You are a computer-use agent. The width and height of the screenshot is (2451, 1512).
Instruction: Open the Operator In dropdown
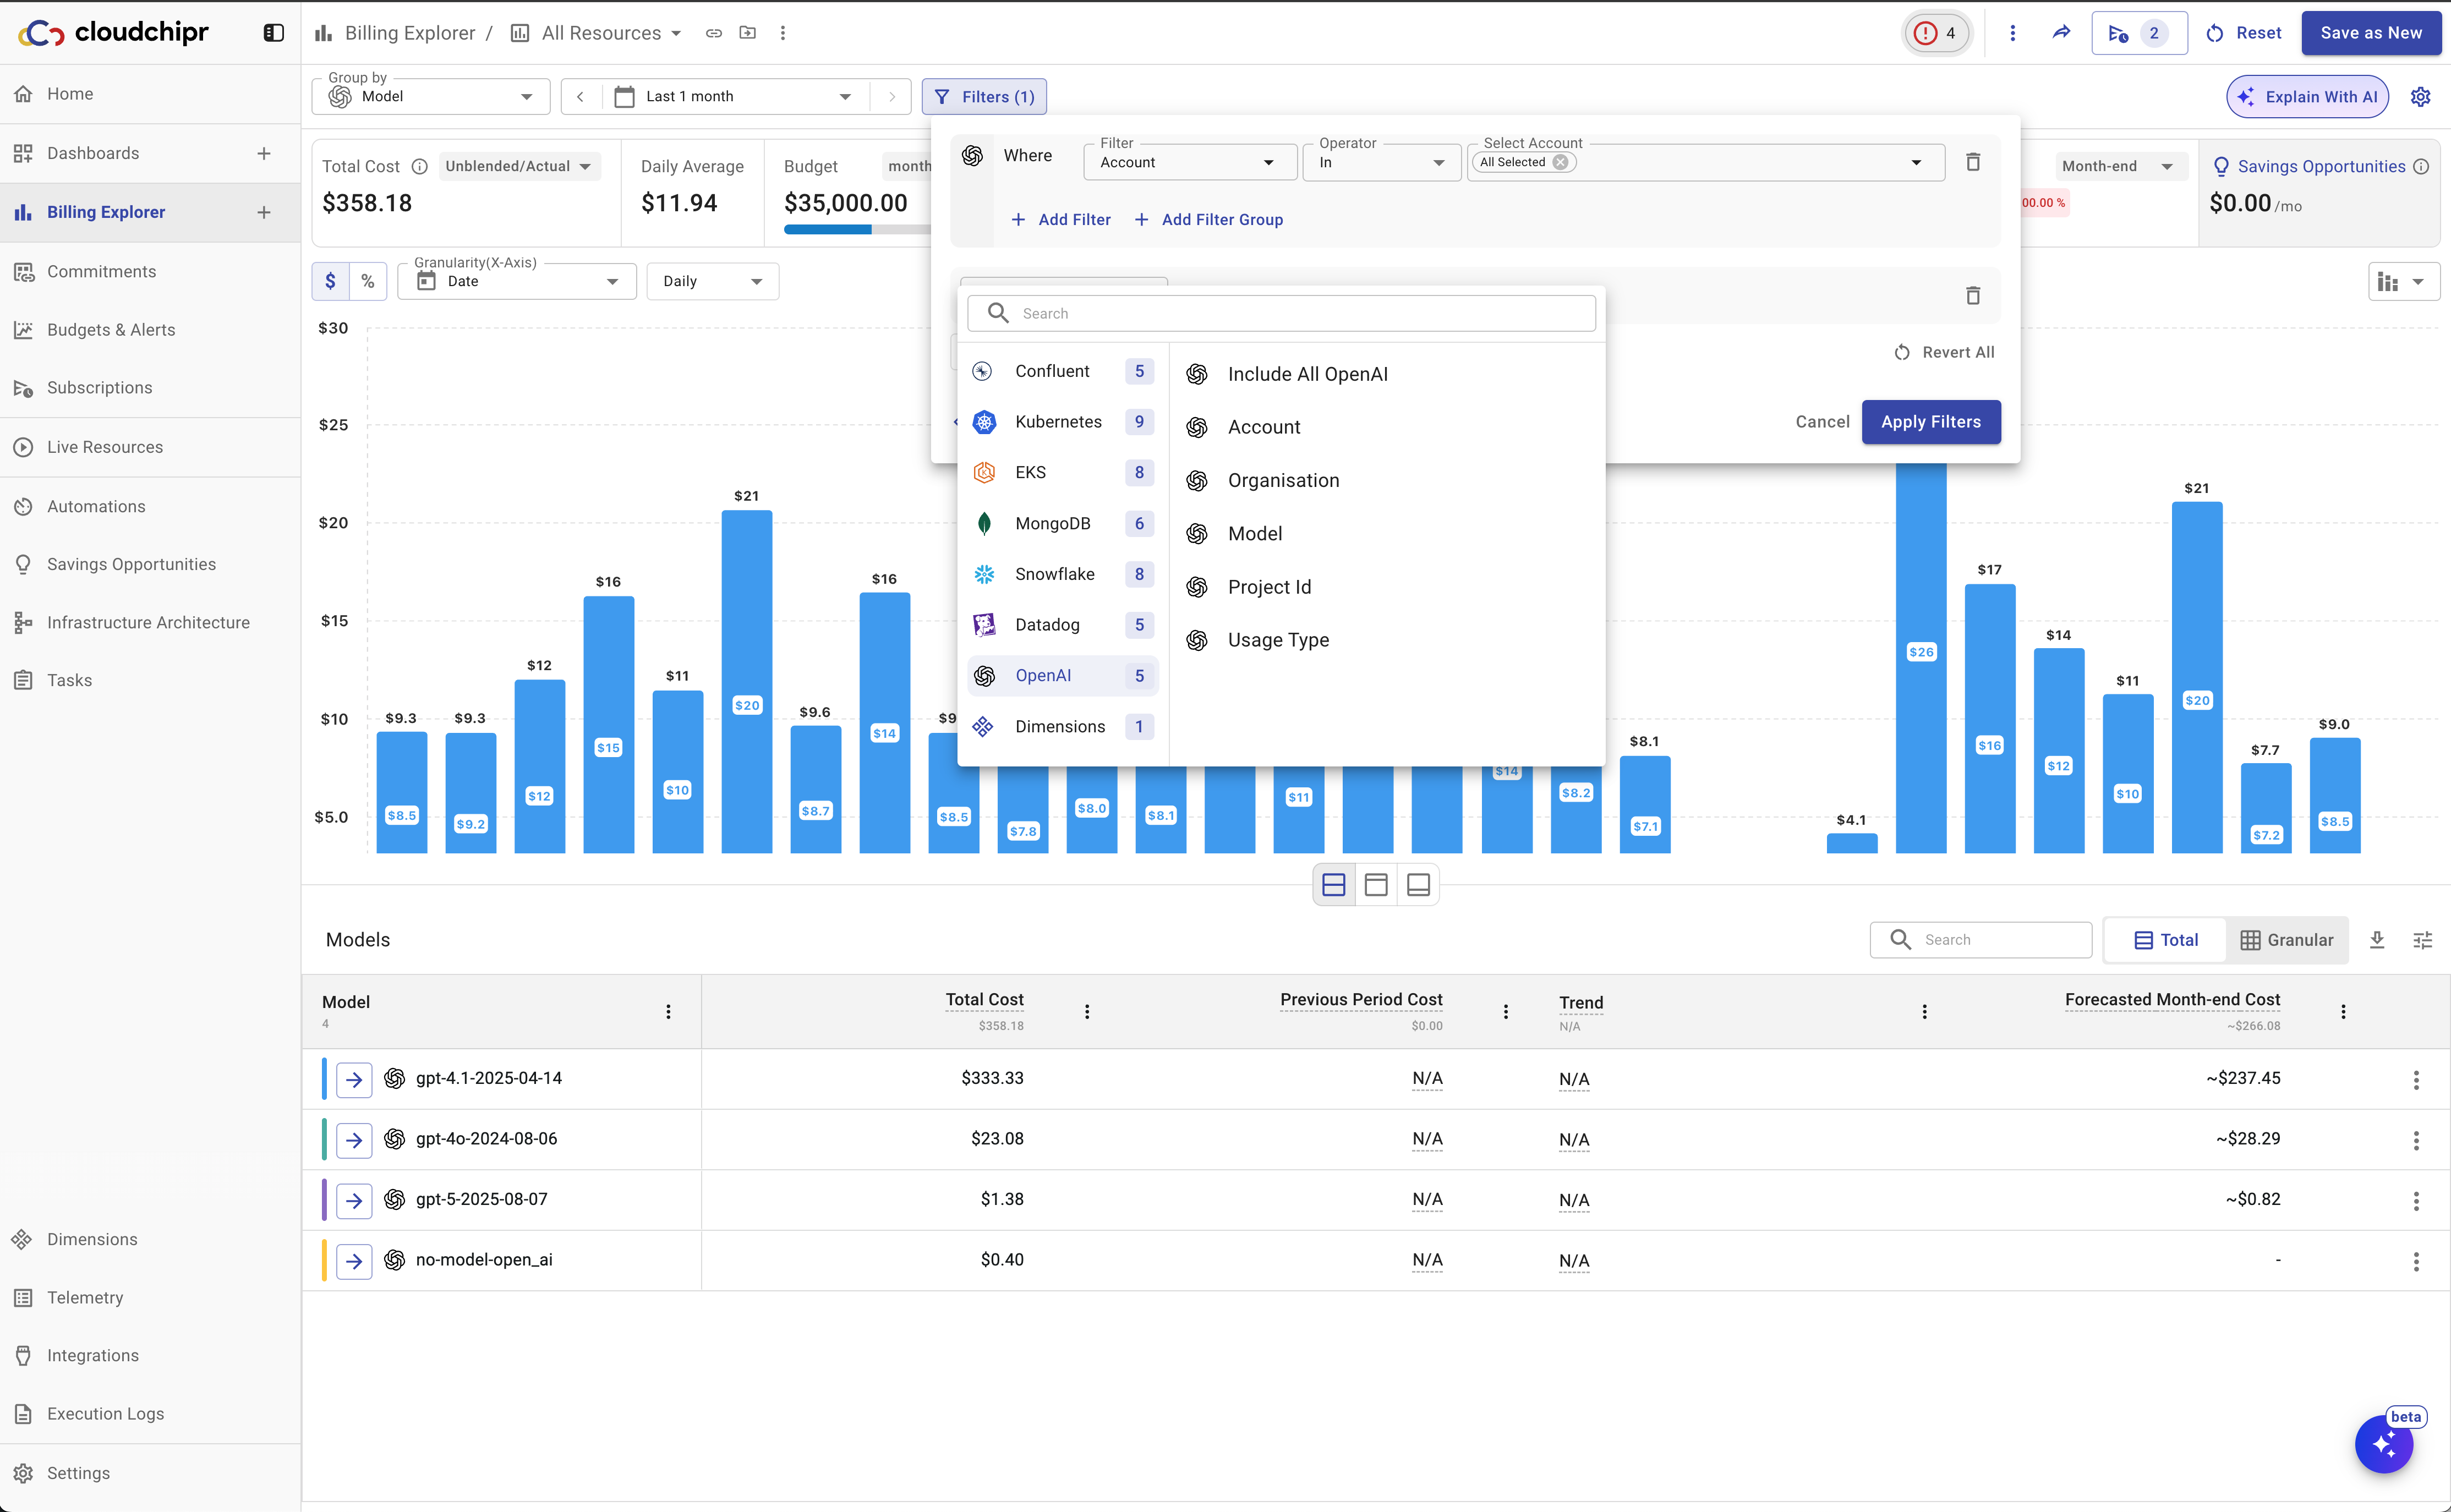tap(1381, 162)
